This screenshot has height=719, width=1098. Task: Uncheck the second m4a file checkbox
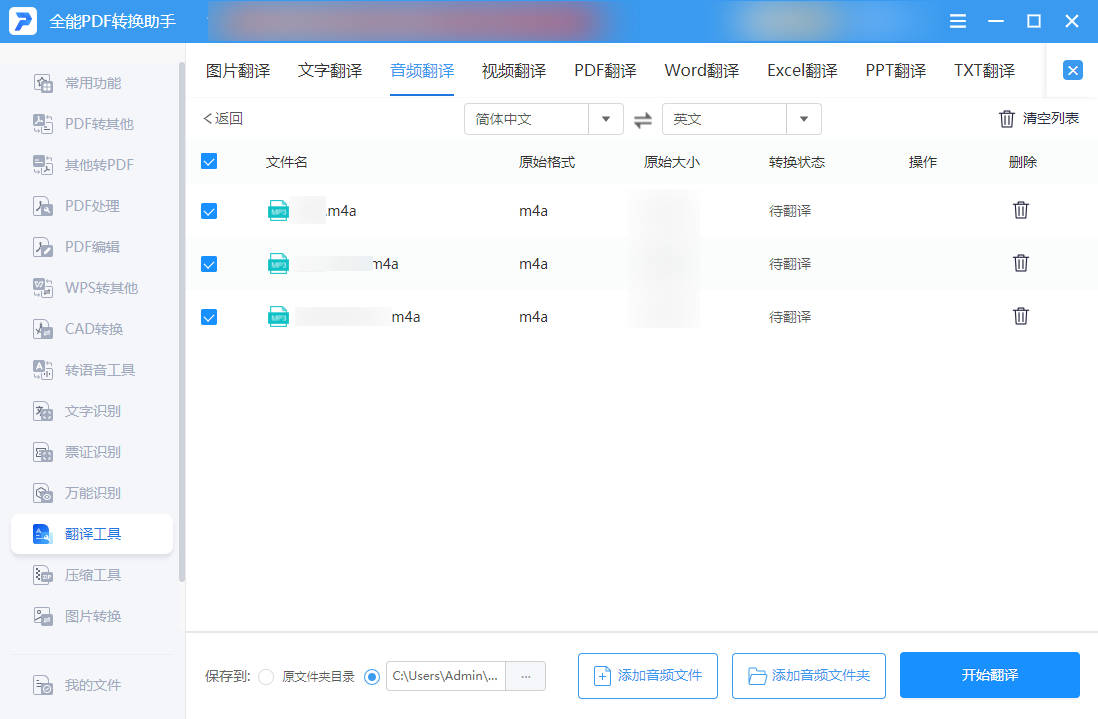click(209, 264)
